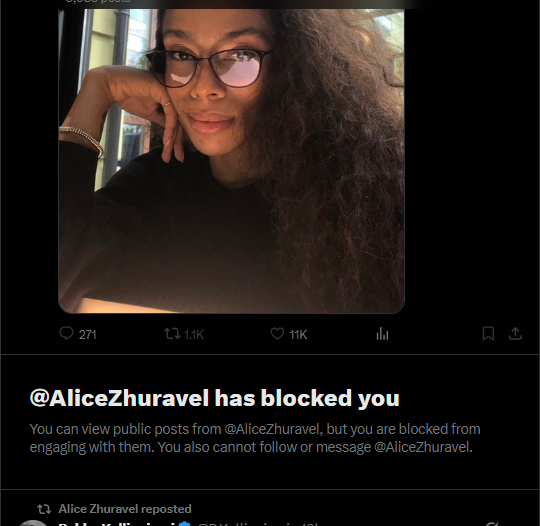Screen dimensions: 540x526
Task: Open the reposted tweet author's display name
Action: (x=117, y=524)
